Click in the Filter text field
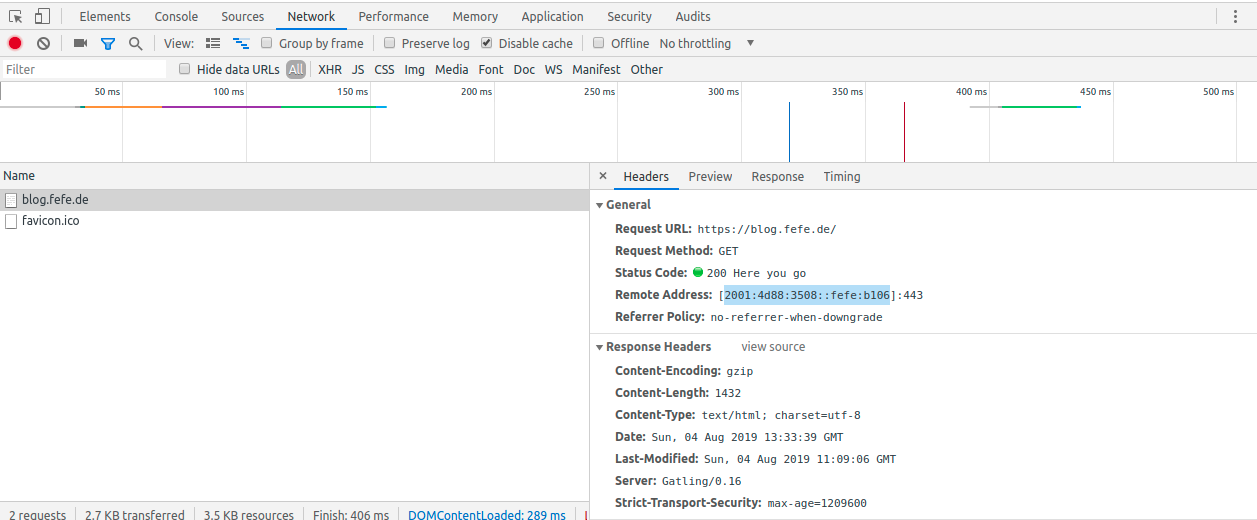1257x520 pixels. coord(84,69)
